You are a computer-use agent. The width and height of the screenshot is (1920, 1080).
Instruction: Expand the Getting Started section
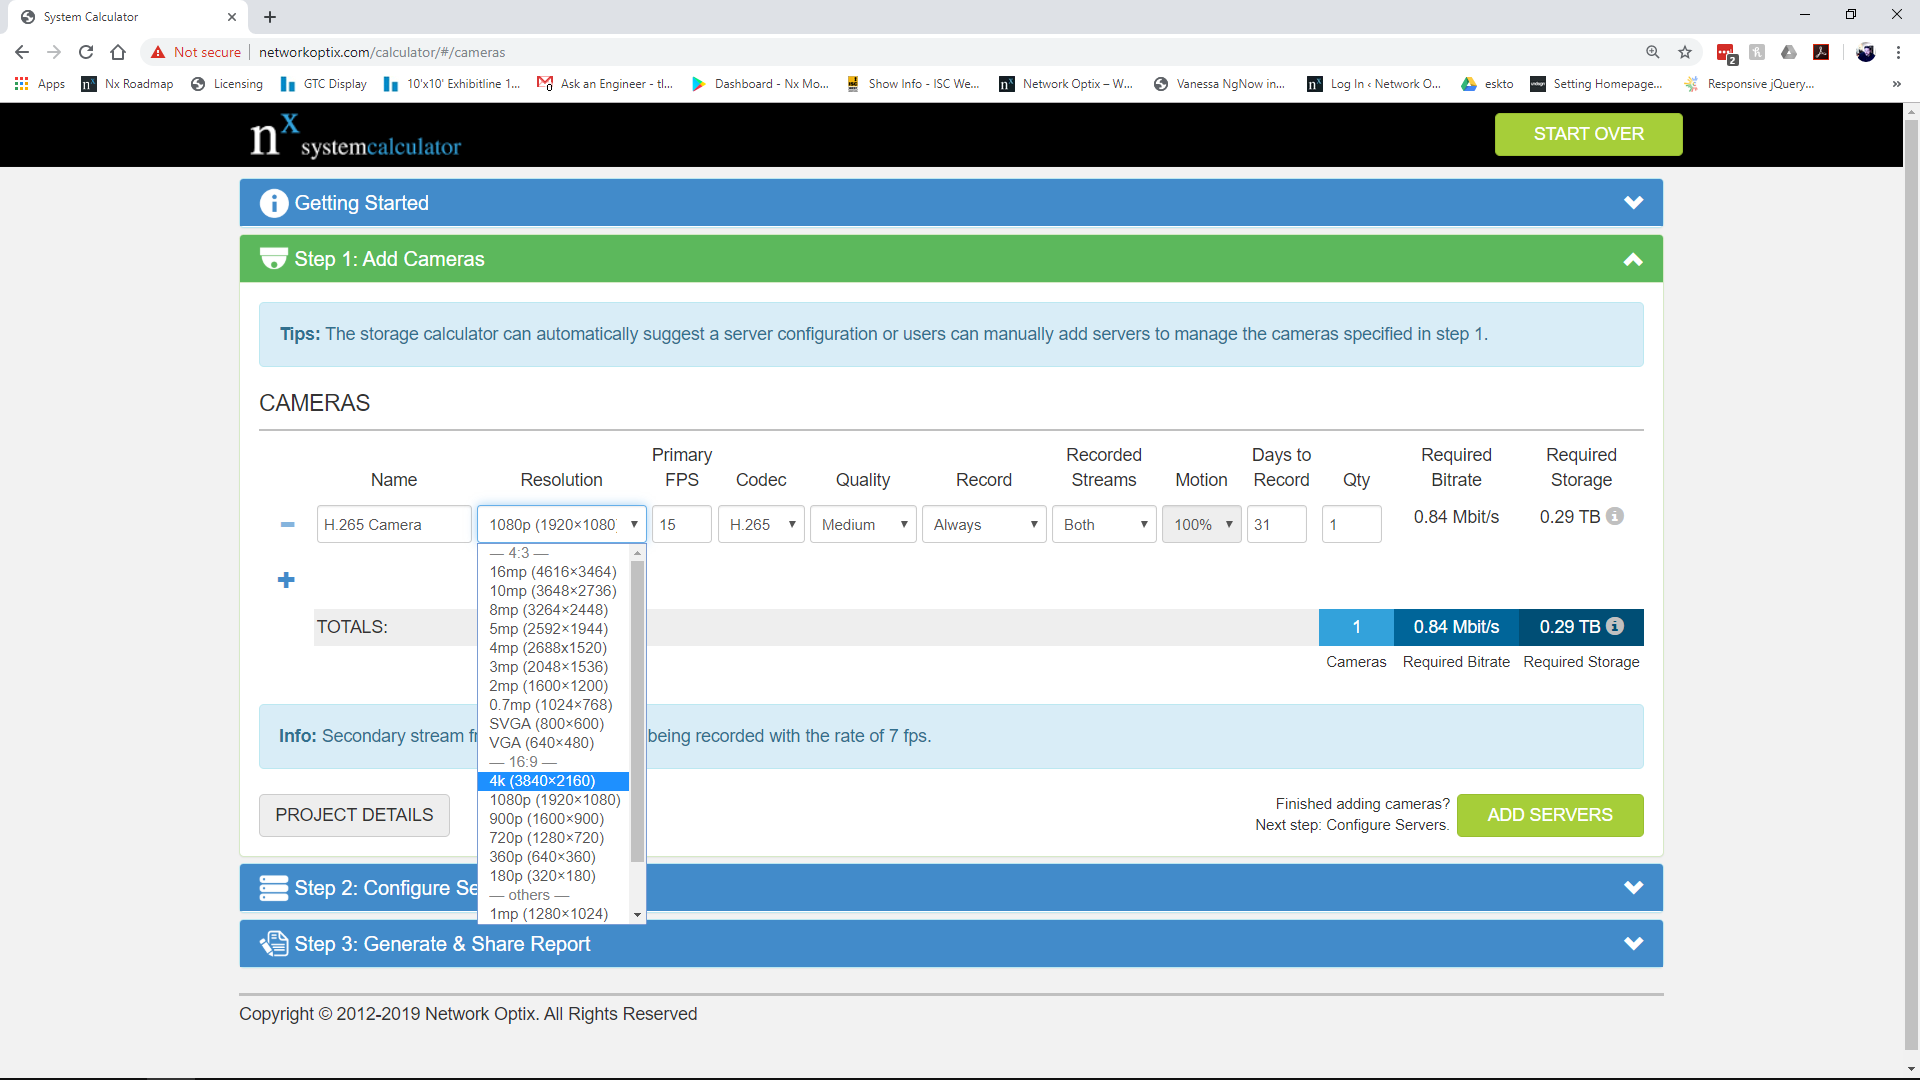tap(1634, 203)
